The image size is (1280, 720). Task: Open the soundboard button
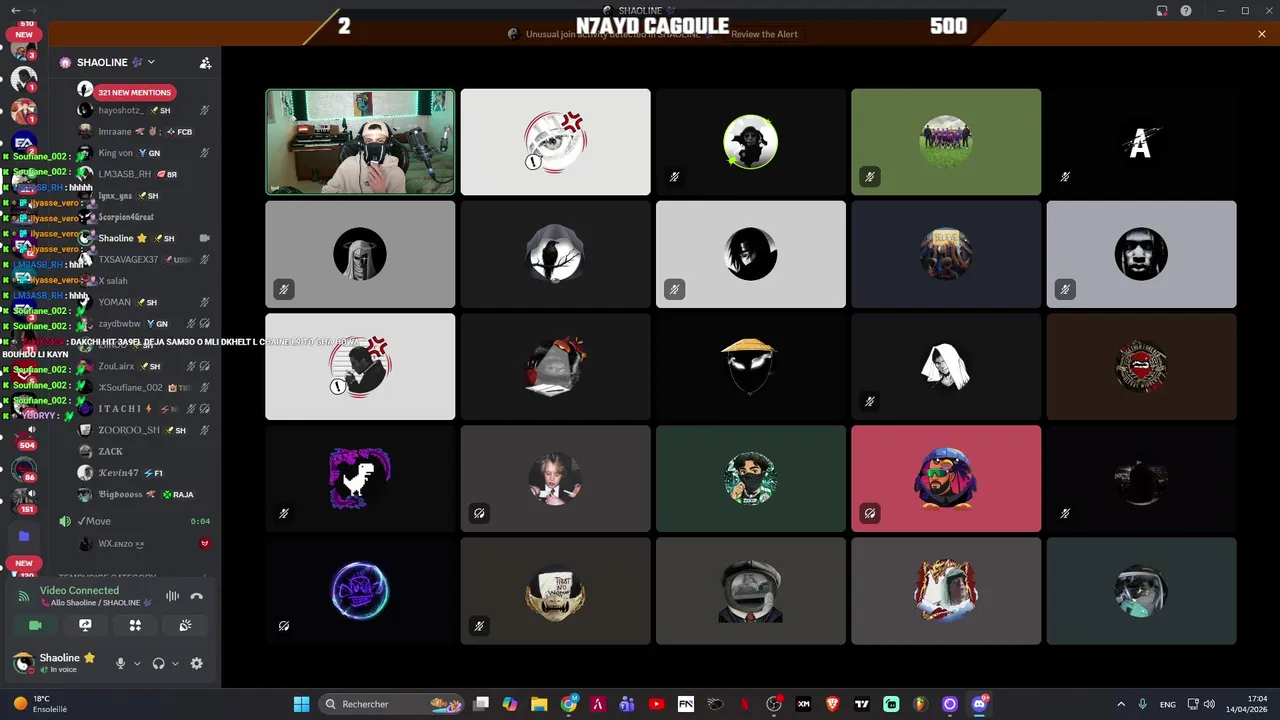[185, 625]
